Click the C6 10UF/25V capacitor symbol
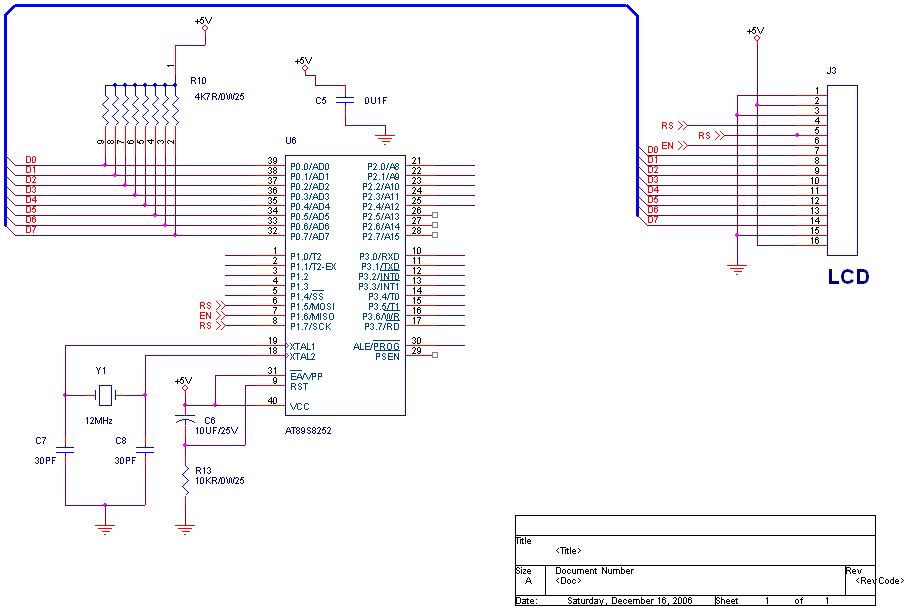The width and height of the screenshot is (910, 610). coord(185,419)
